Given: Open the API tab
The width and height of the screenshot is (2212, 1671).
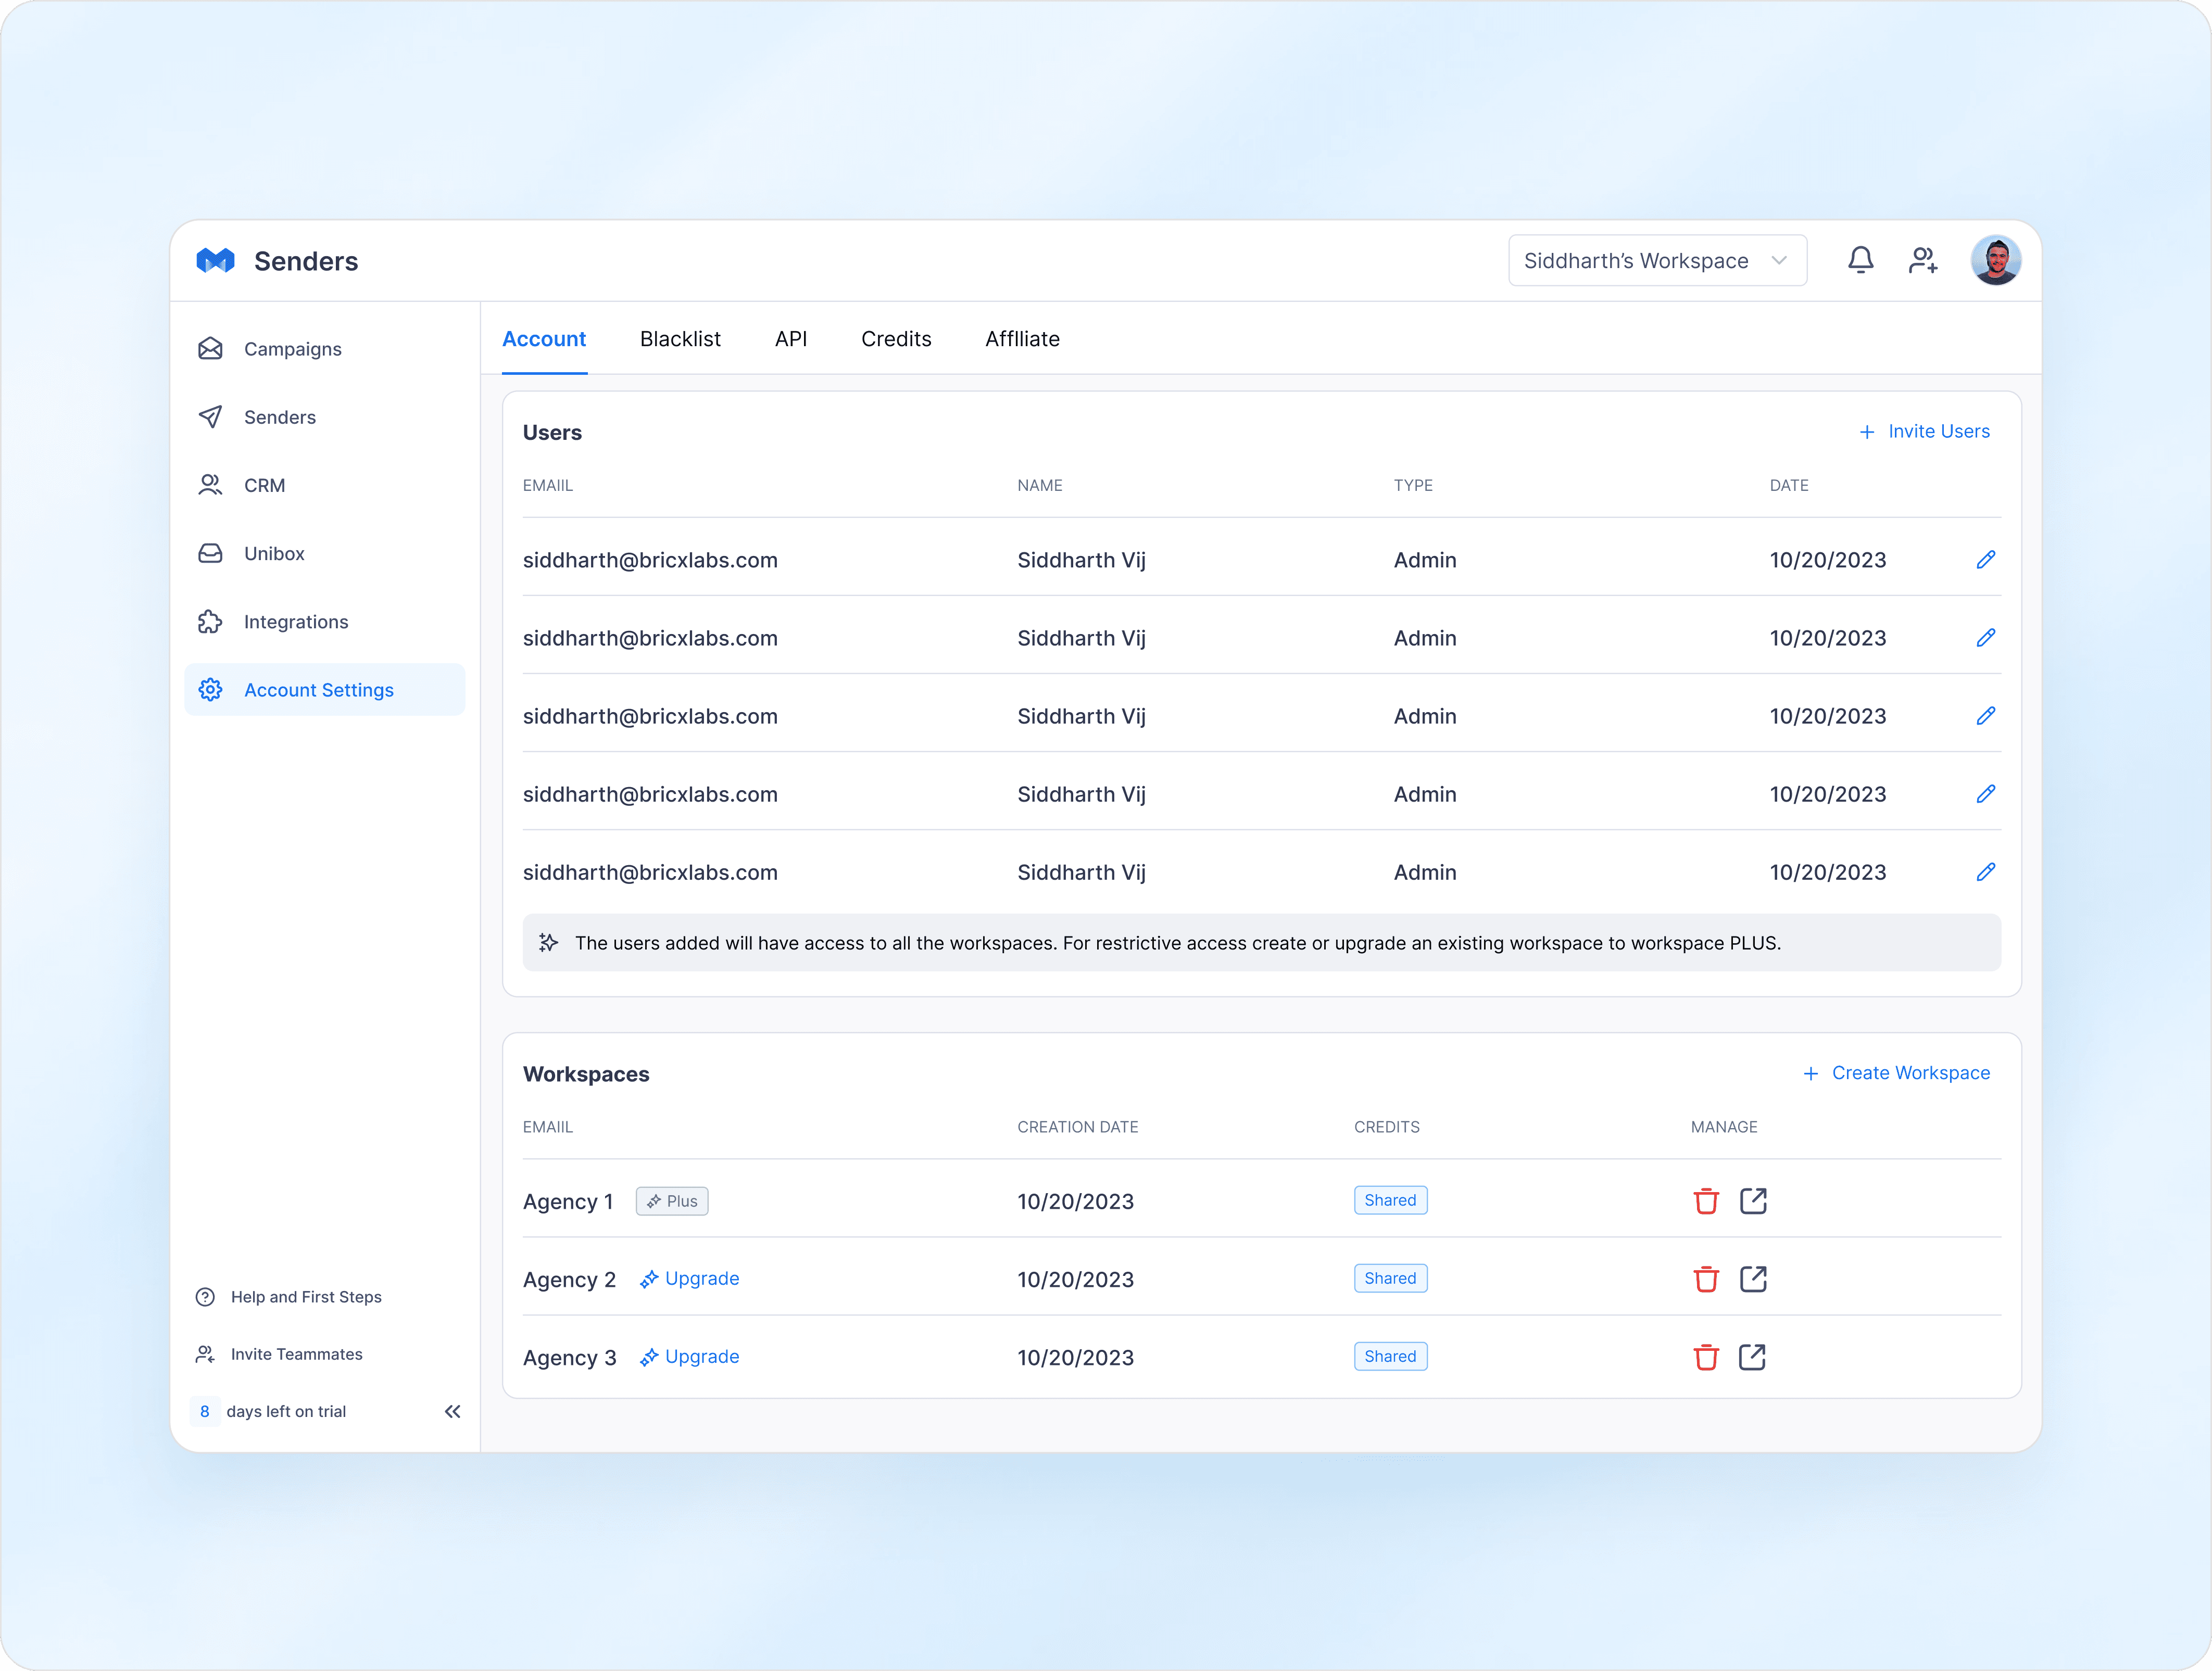Looking at the screenshot, I should [x=790, y=339].
